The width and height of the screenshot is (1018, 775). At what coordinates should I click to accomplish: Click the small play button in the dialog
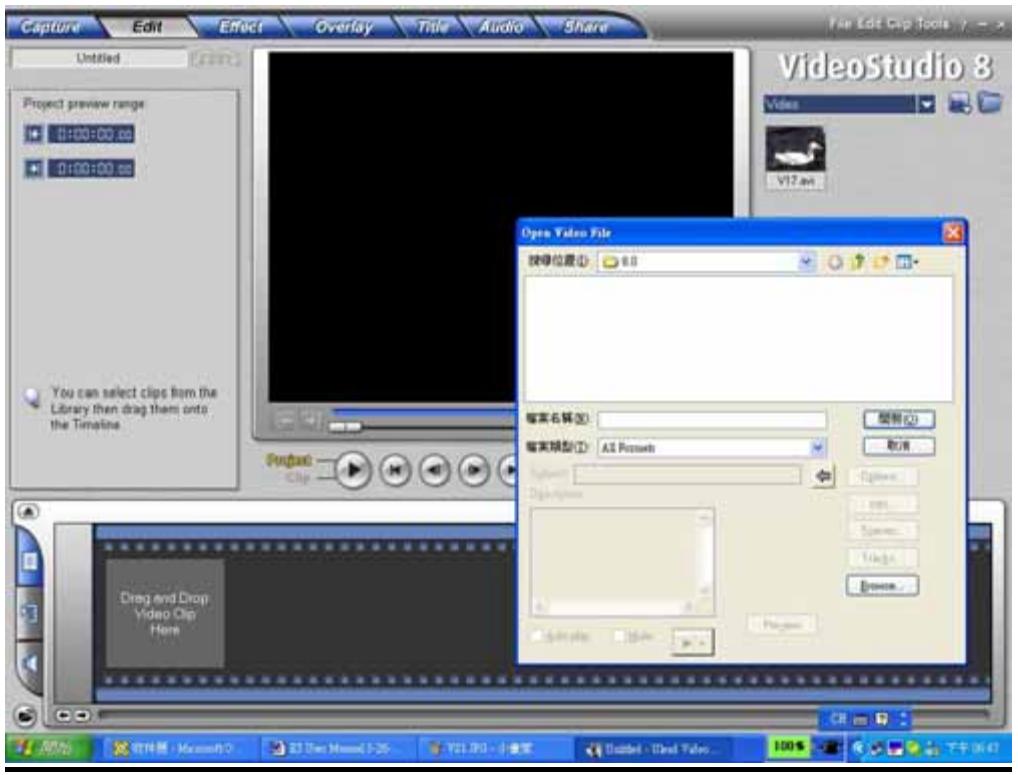[693, 642]
